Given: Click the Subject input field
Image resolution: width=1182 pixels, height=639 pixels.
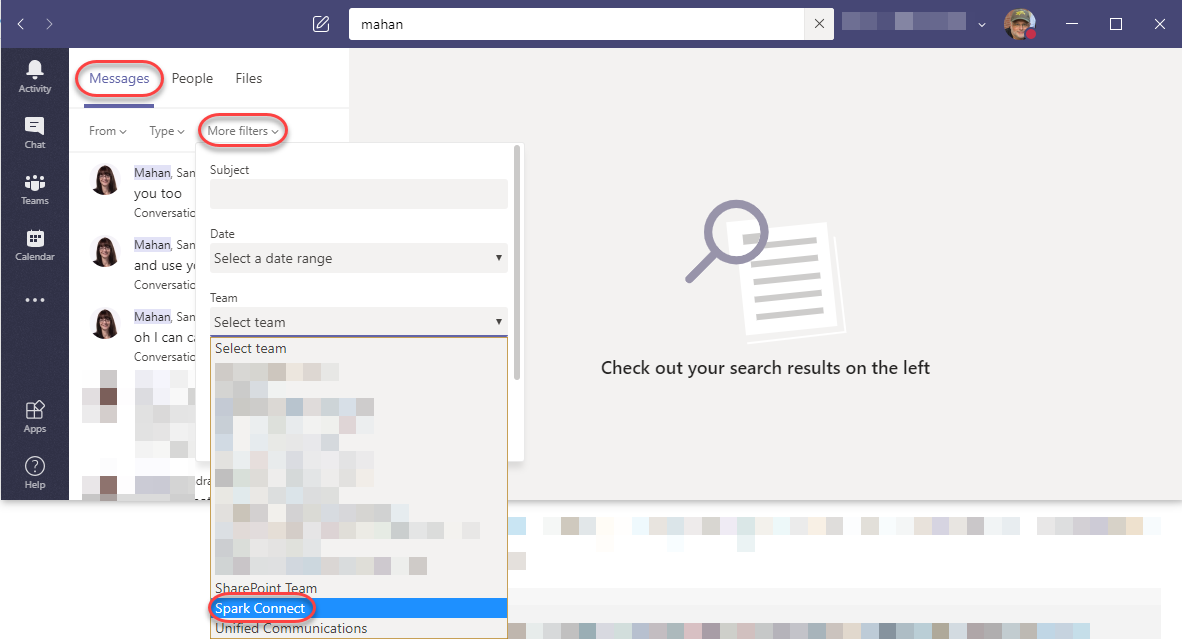Looking at the screenshot, I should click(358, 193).
